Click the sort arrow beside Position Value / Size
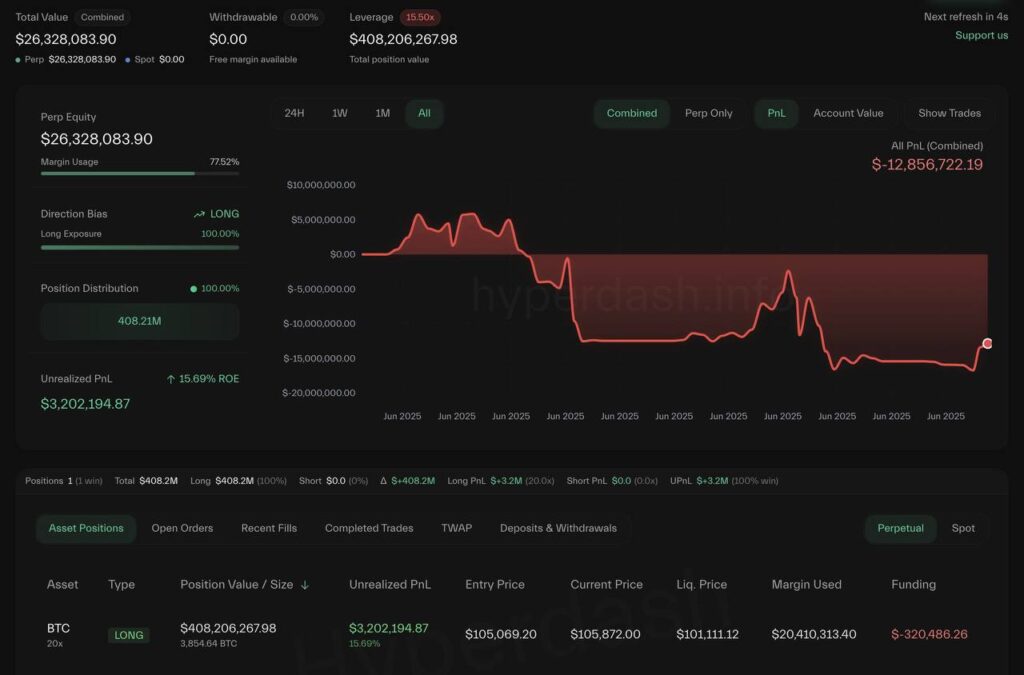 coord(305,585)
